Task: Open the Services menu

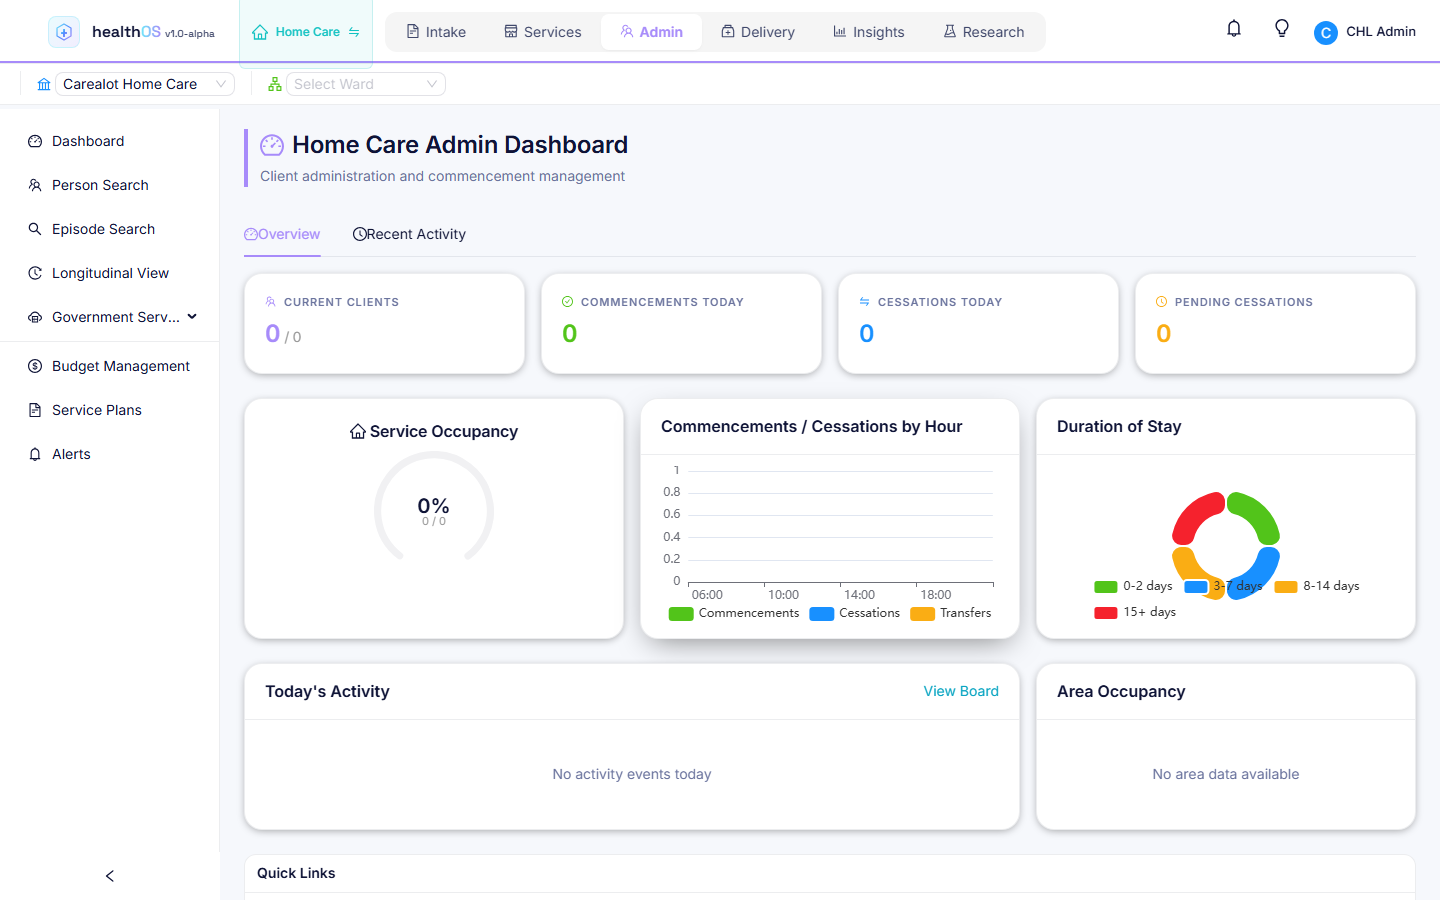Action: coord(543,32)
